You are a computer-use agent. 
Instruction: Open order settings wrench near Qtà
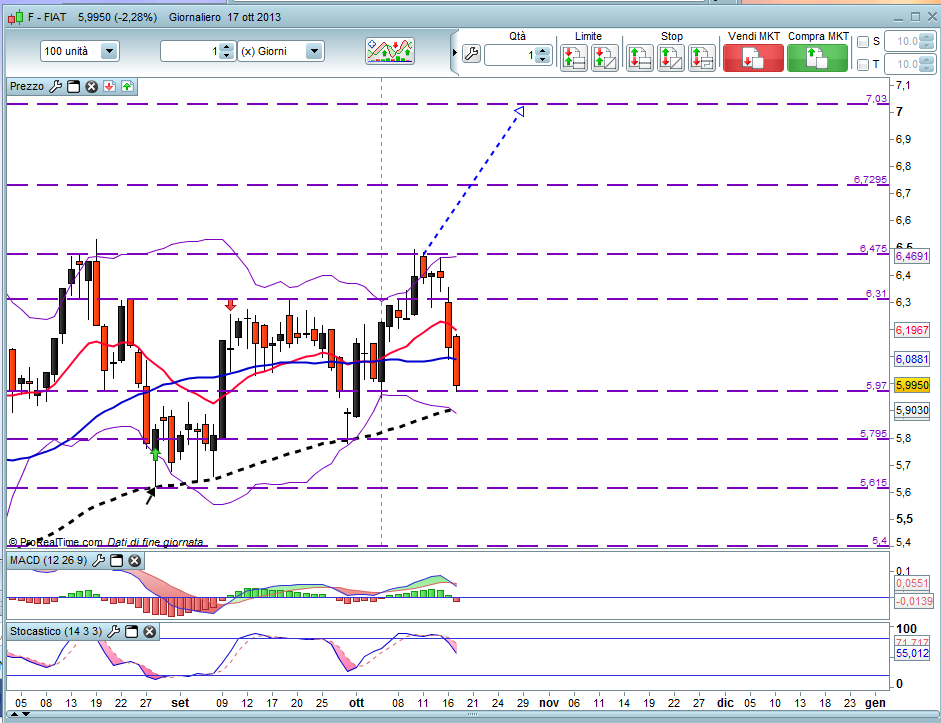point(472,55)
